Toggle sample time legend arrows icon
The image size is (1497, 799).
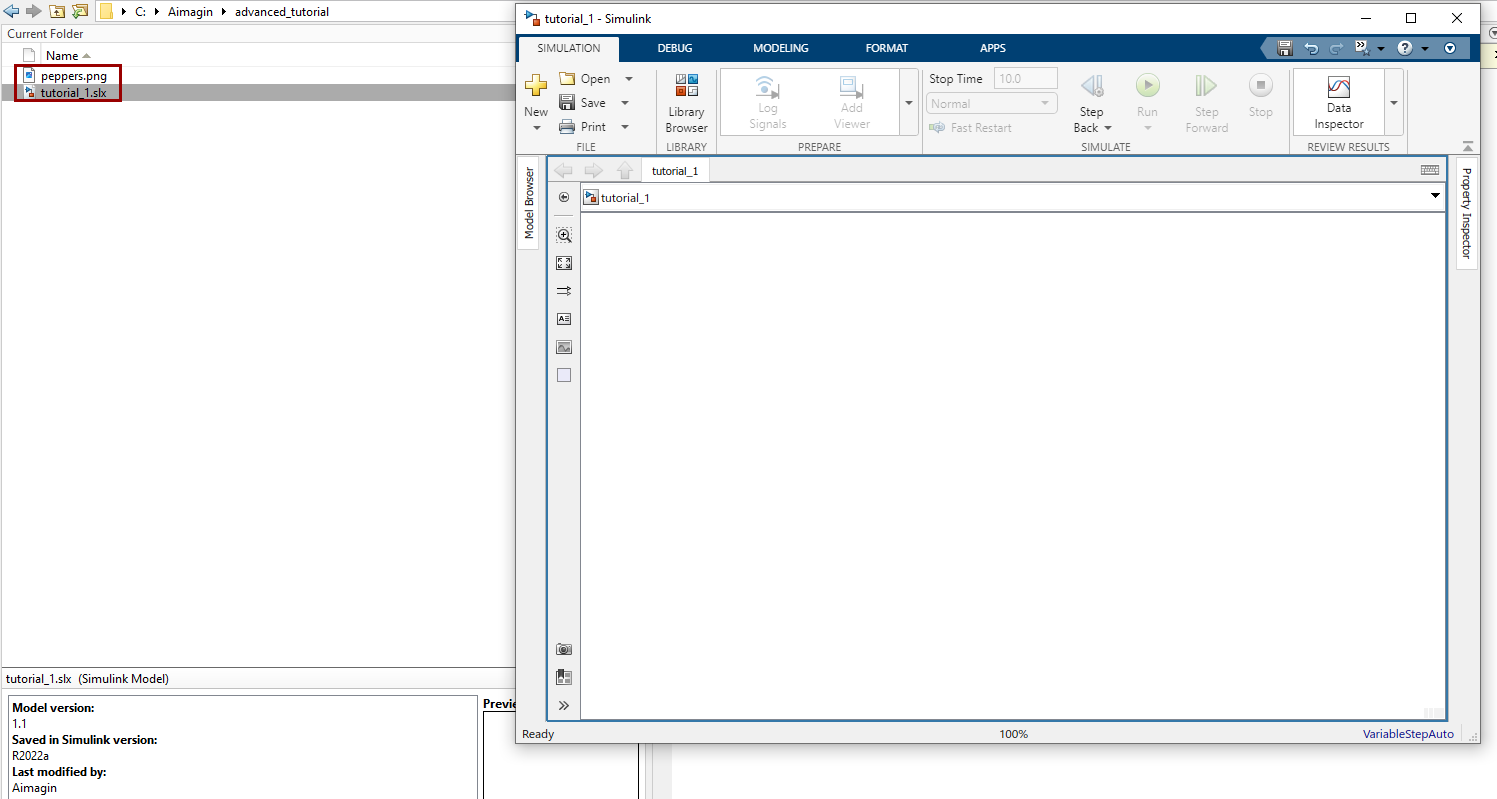click(564, 291)
